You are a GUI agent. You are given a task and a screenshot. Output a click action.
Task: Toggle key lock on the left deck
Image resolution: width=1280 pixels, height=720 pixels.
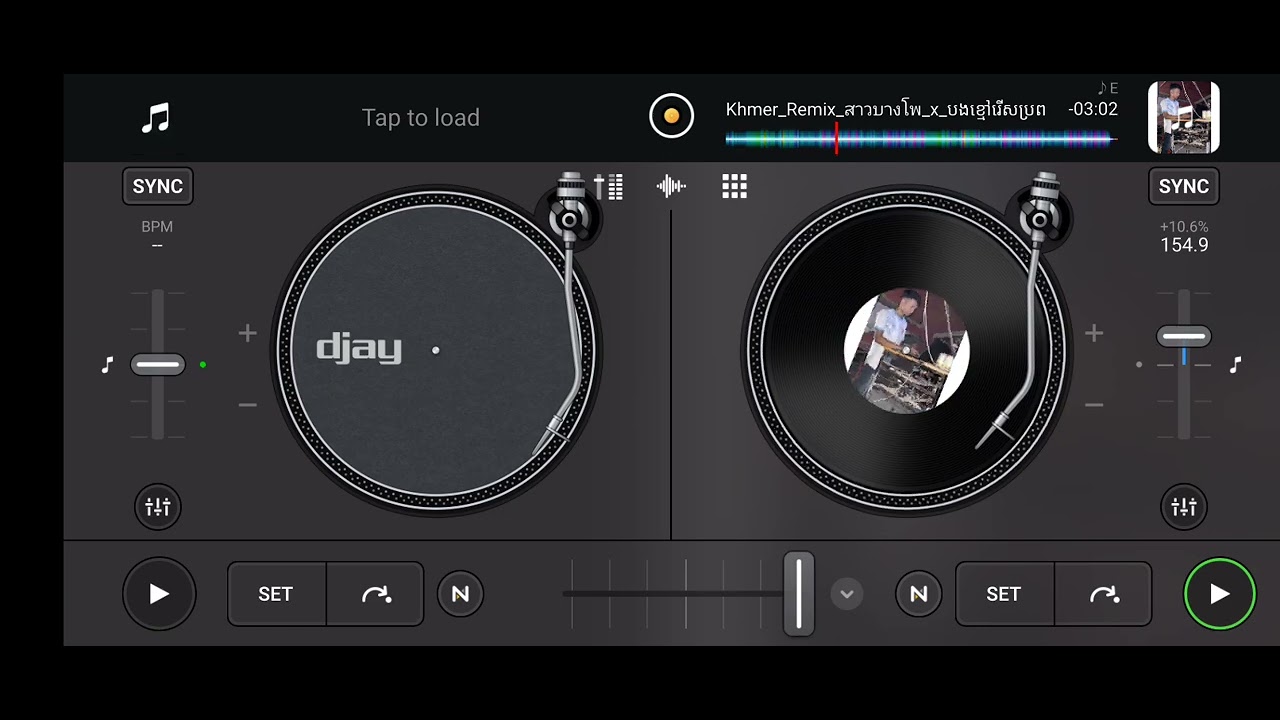(x=108, y=365)
